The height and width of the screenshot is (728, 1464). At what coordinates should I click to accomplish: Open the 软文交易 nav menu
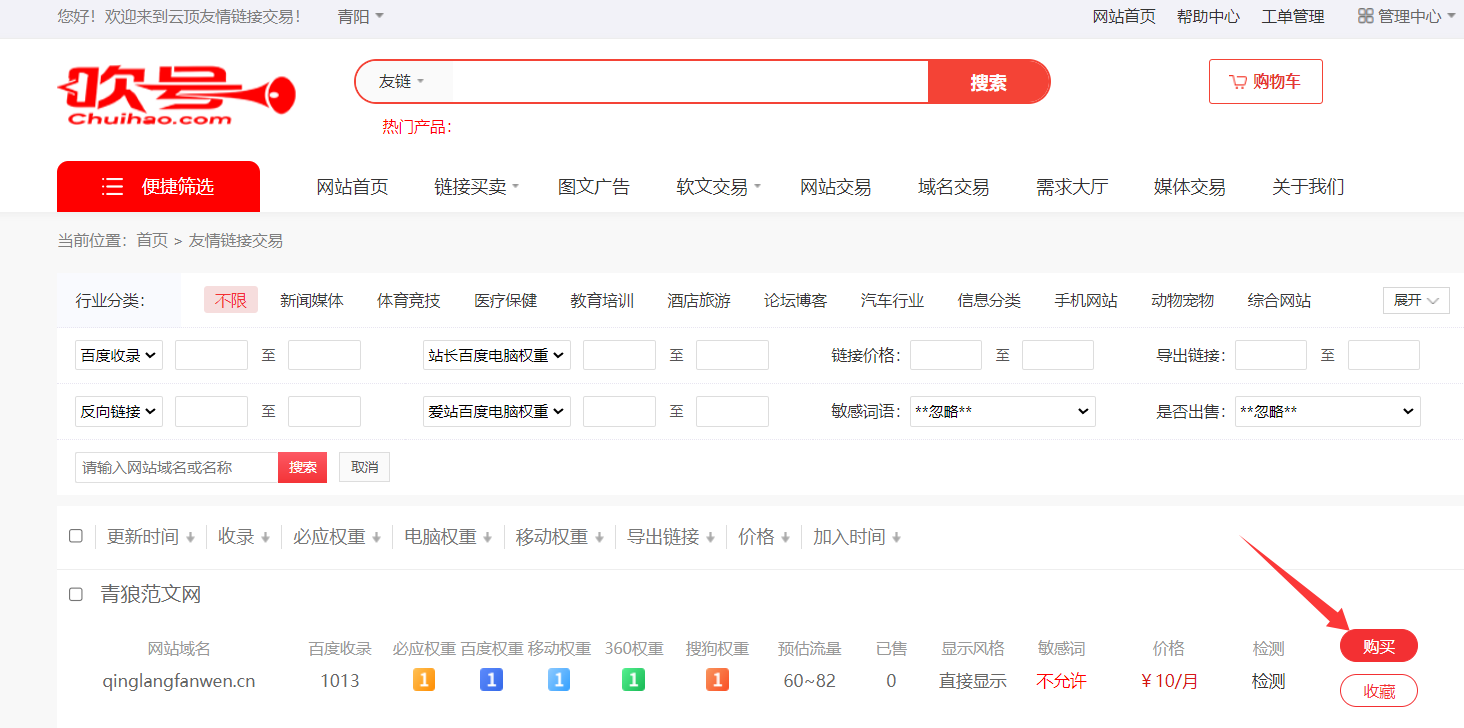(718, 187)
